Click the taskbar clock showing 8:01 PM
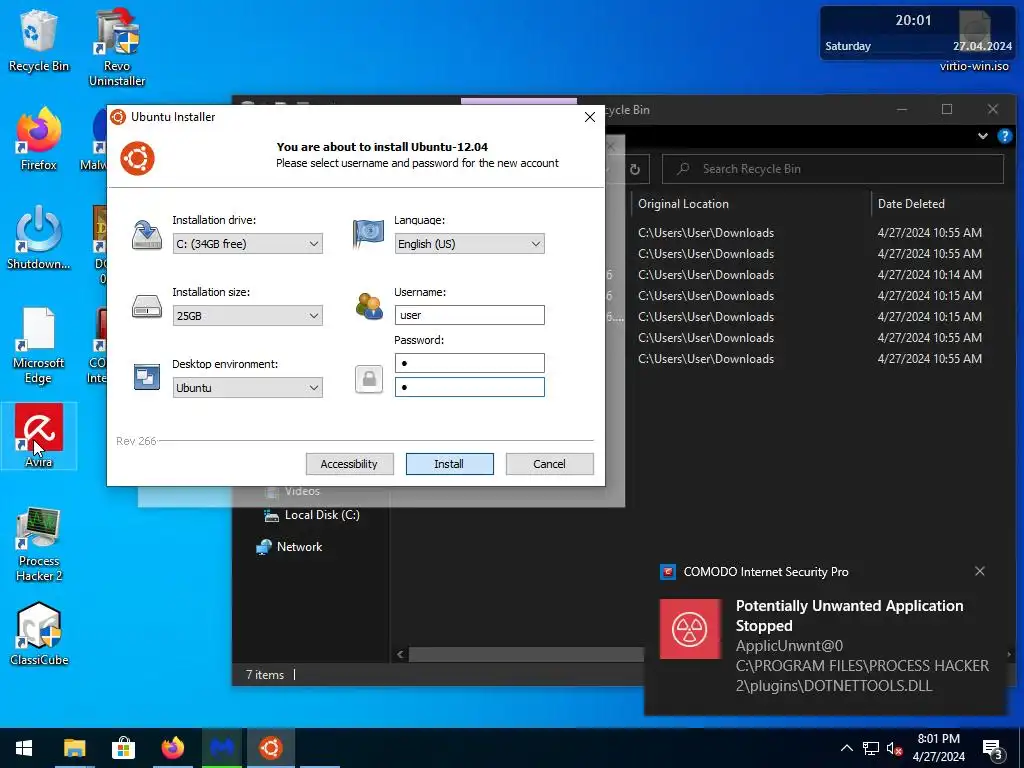 [938, 748]
